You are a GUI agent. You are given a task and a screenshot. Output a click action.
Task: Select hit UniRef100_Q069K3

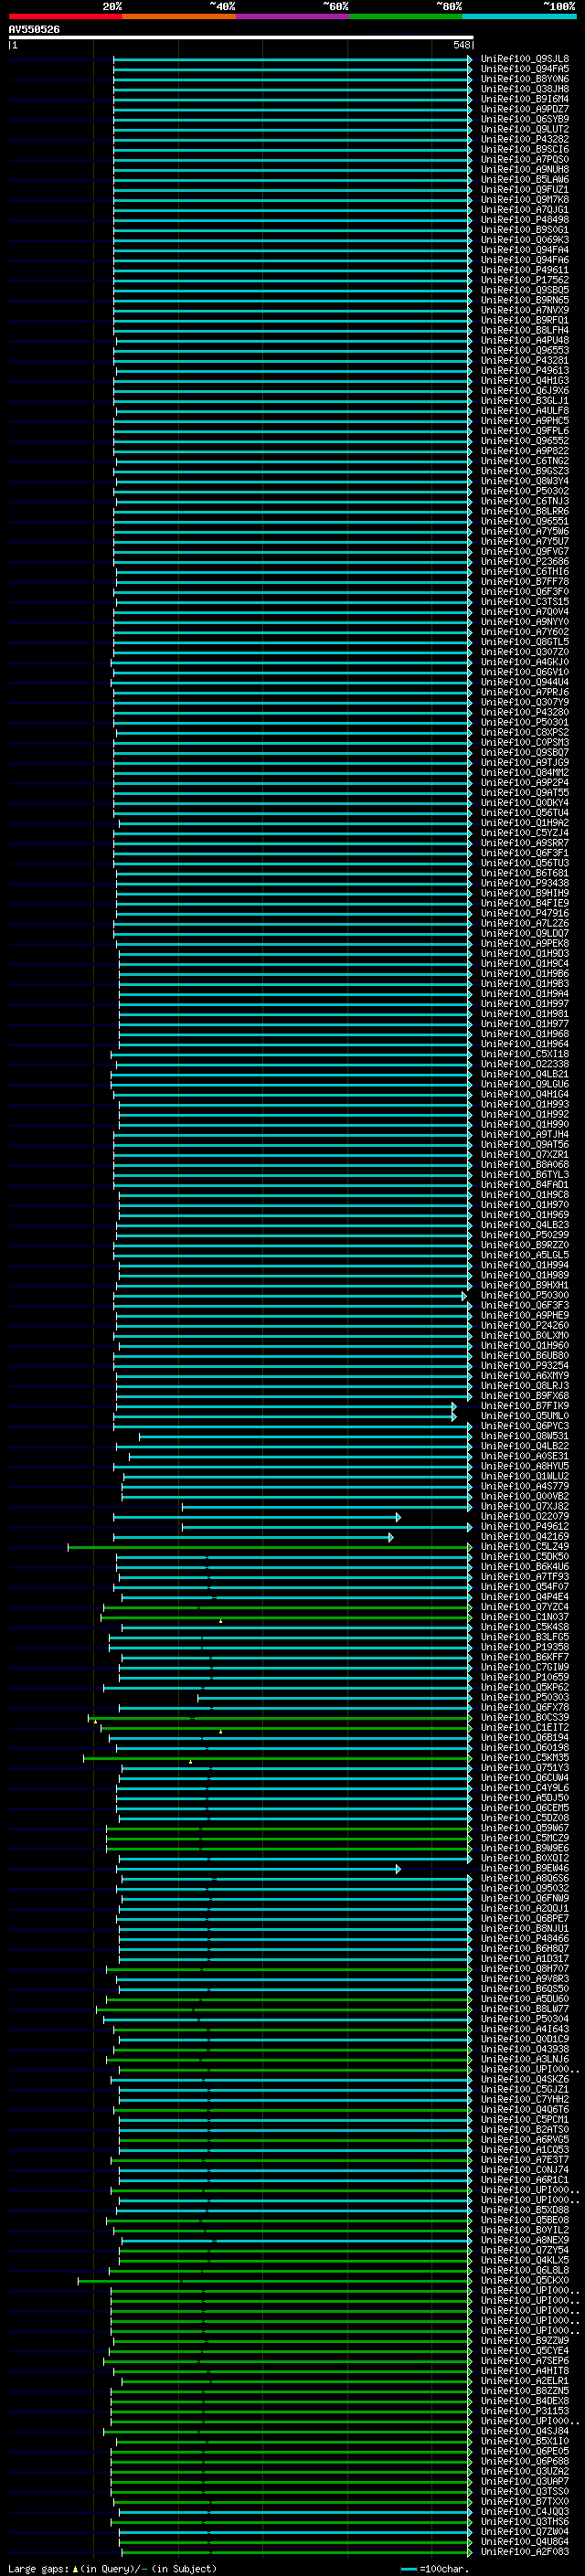[x=525, y=240]
